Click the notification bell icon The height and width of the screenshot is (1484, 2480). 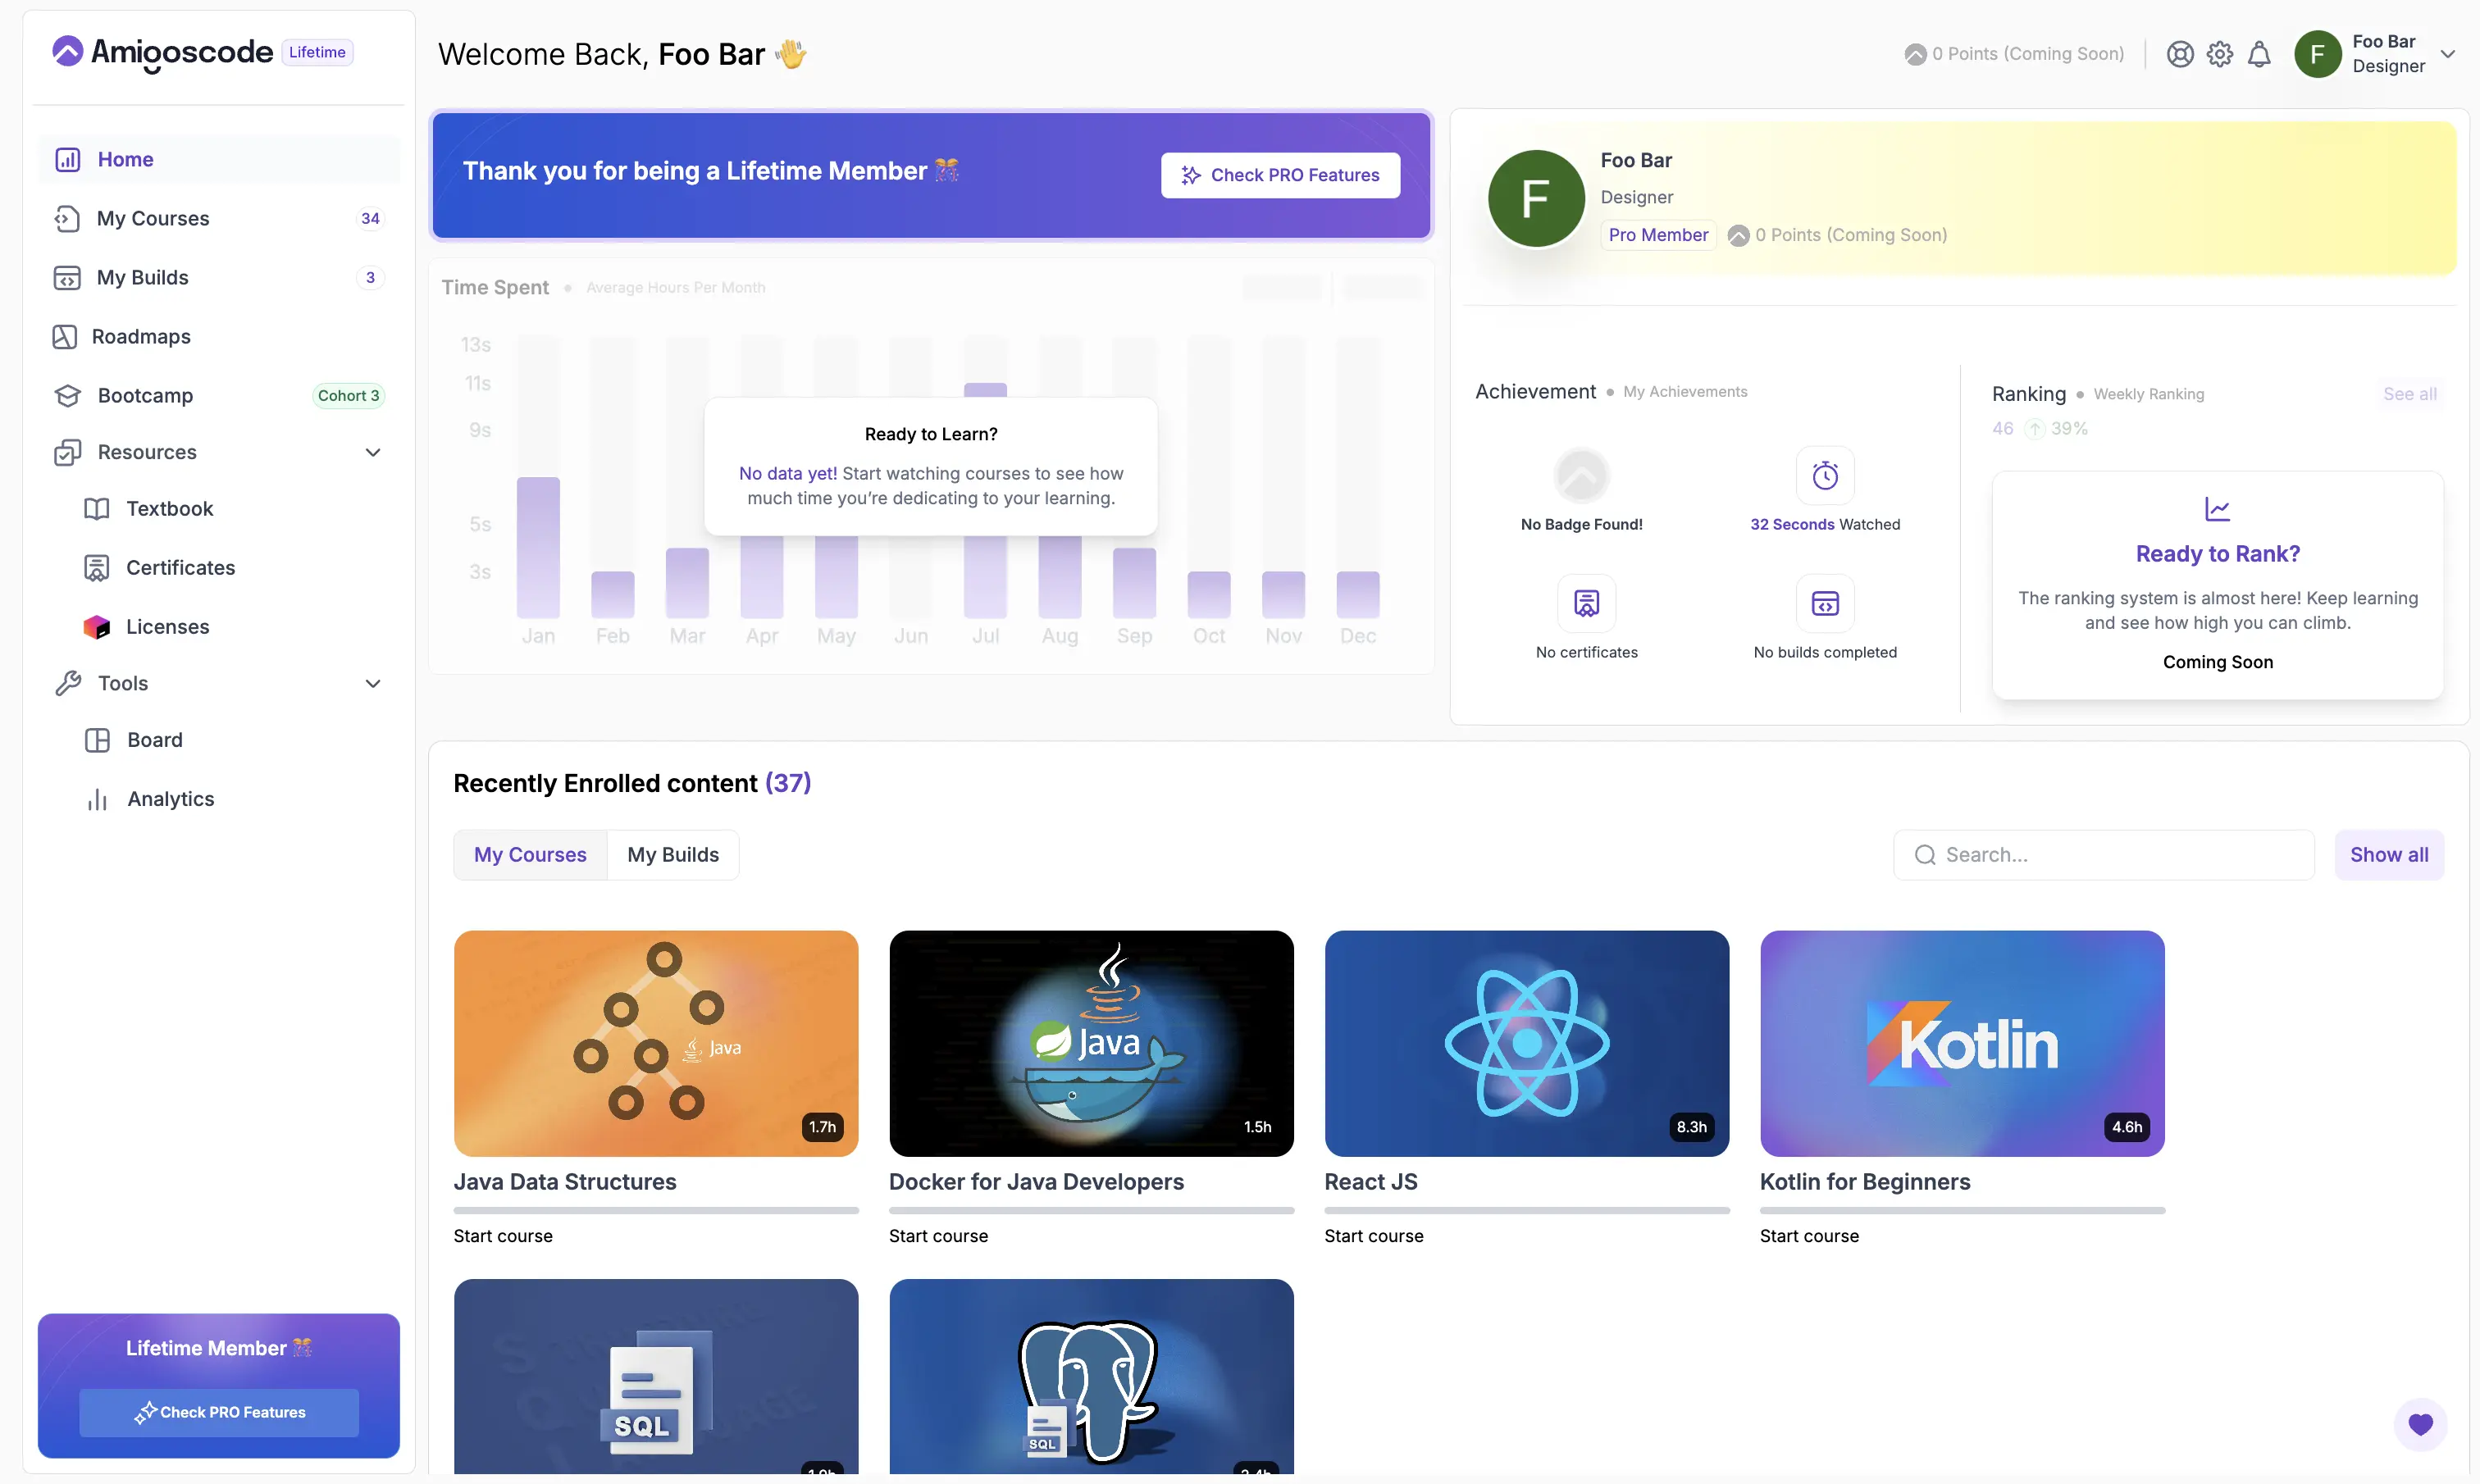coord(2259,54)
